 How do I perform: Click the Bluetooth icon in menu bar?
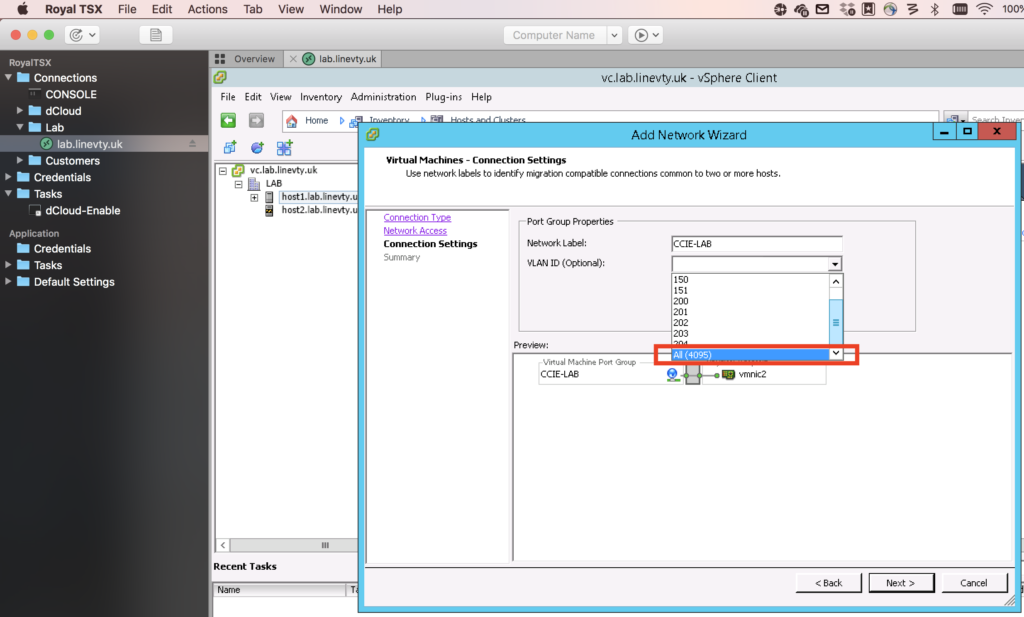(935, 9)
